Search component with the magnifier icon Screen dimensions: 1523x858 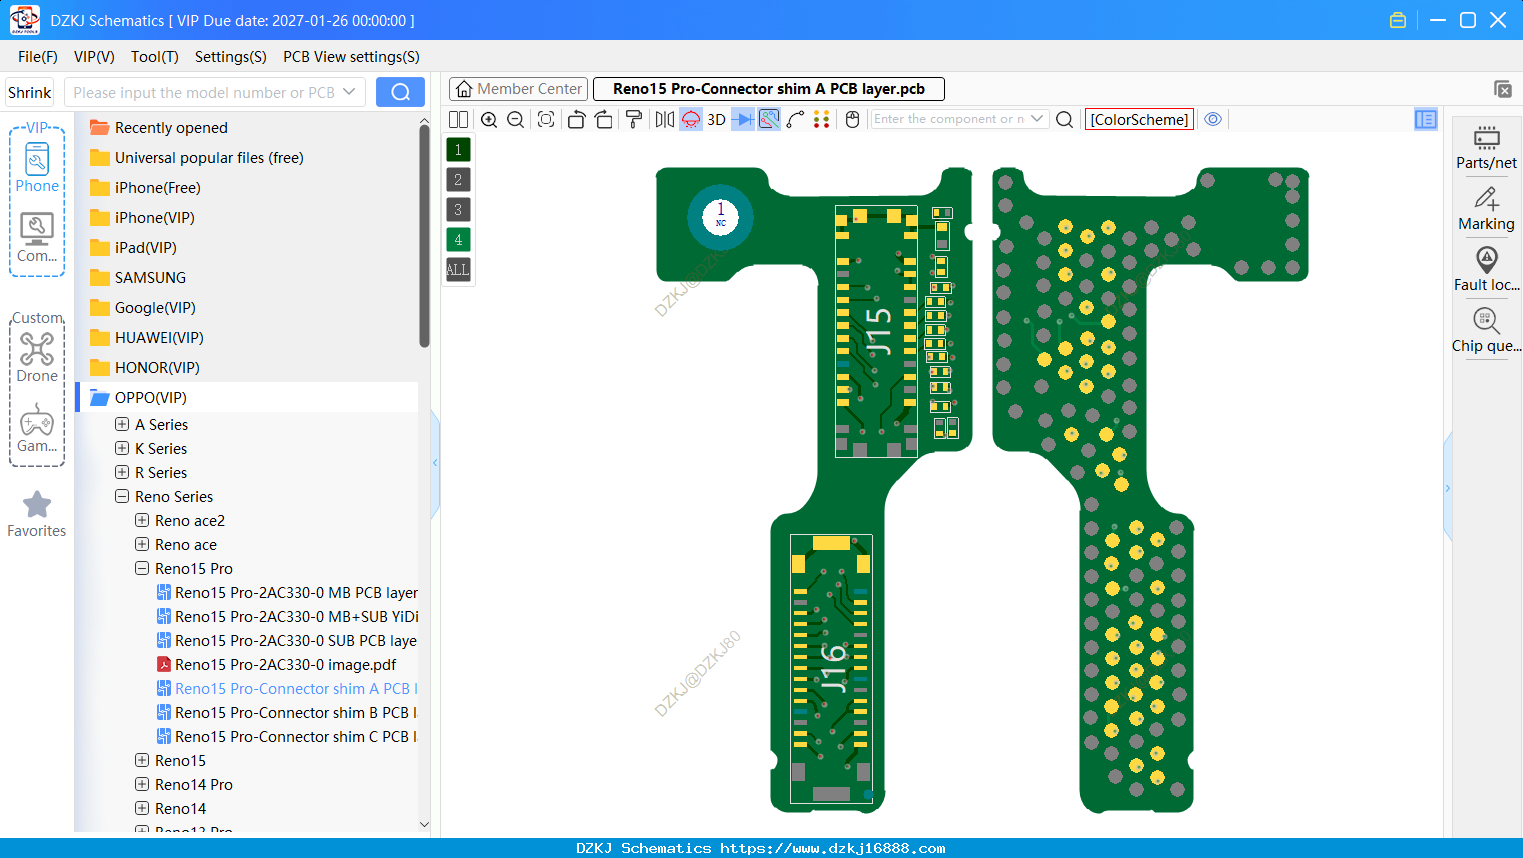(1065, 120)
